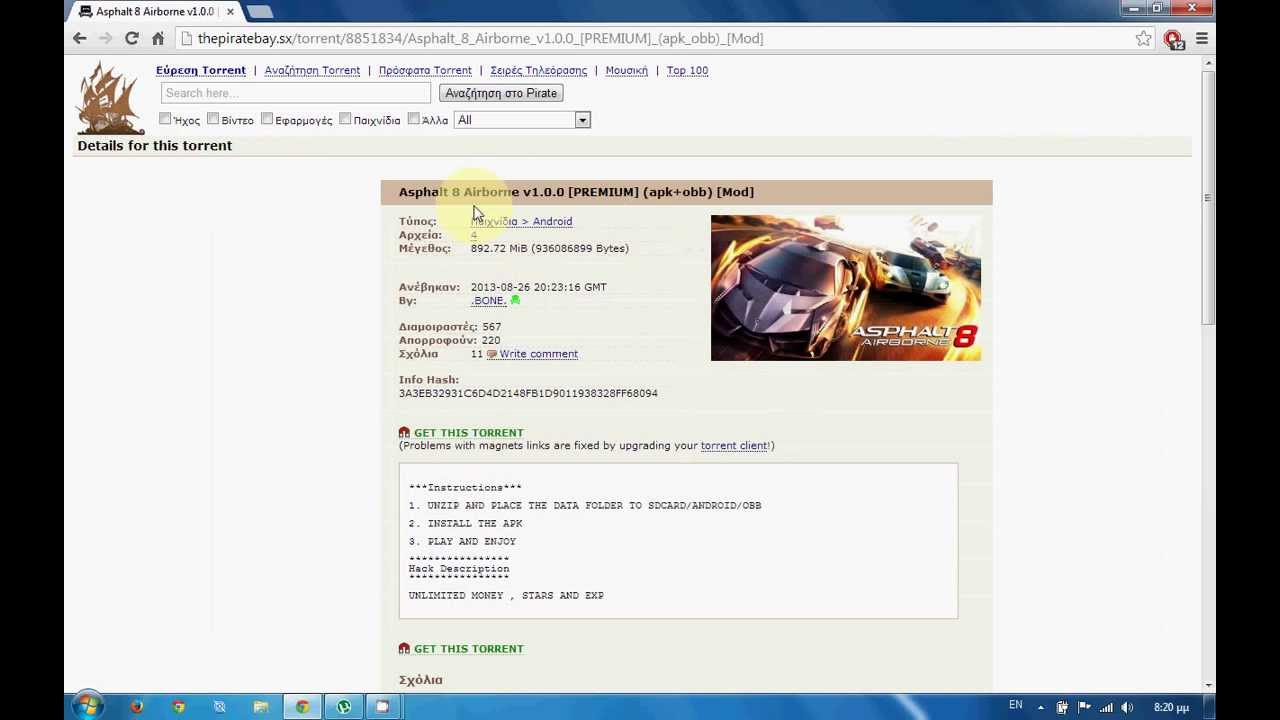This screenshot has height=720, width=1280.
Task: Click the UNLIMITED MONEY , STARS AND EXP line
Action: click(x=506, y=595)
